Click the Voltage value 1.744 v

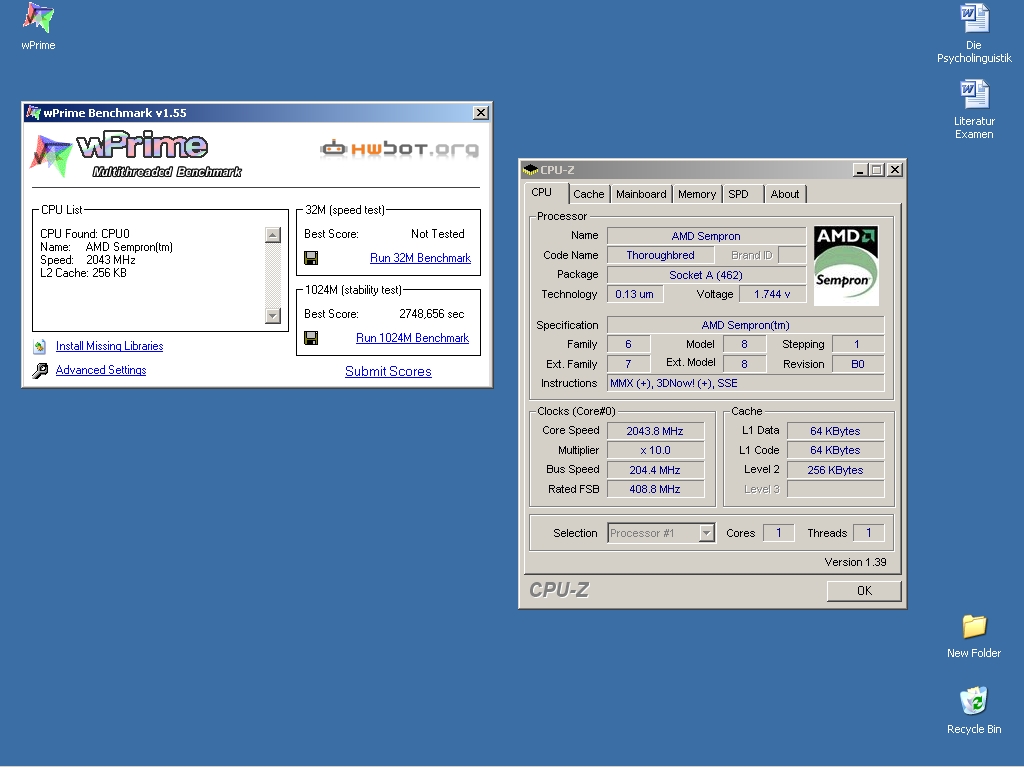772,294
